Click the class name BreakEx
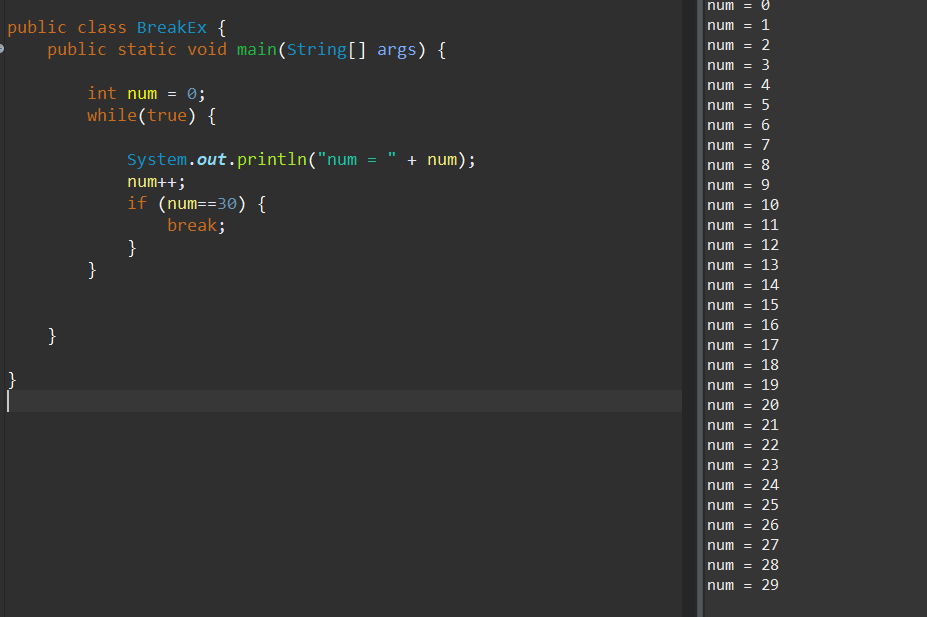927x617 pixels. click(x=172, y=28)
